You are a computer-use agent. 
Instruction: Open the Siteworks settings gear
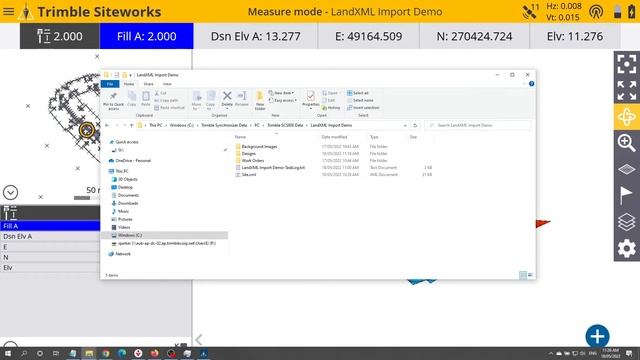point(627,248)
